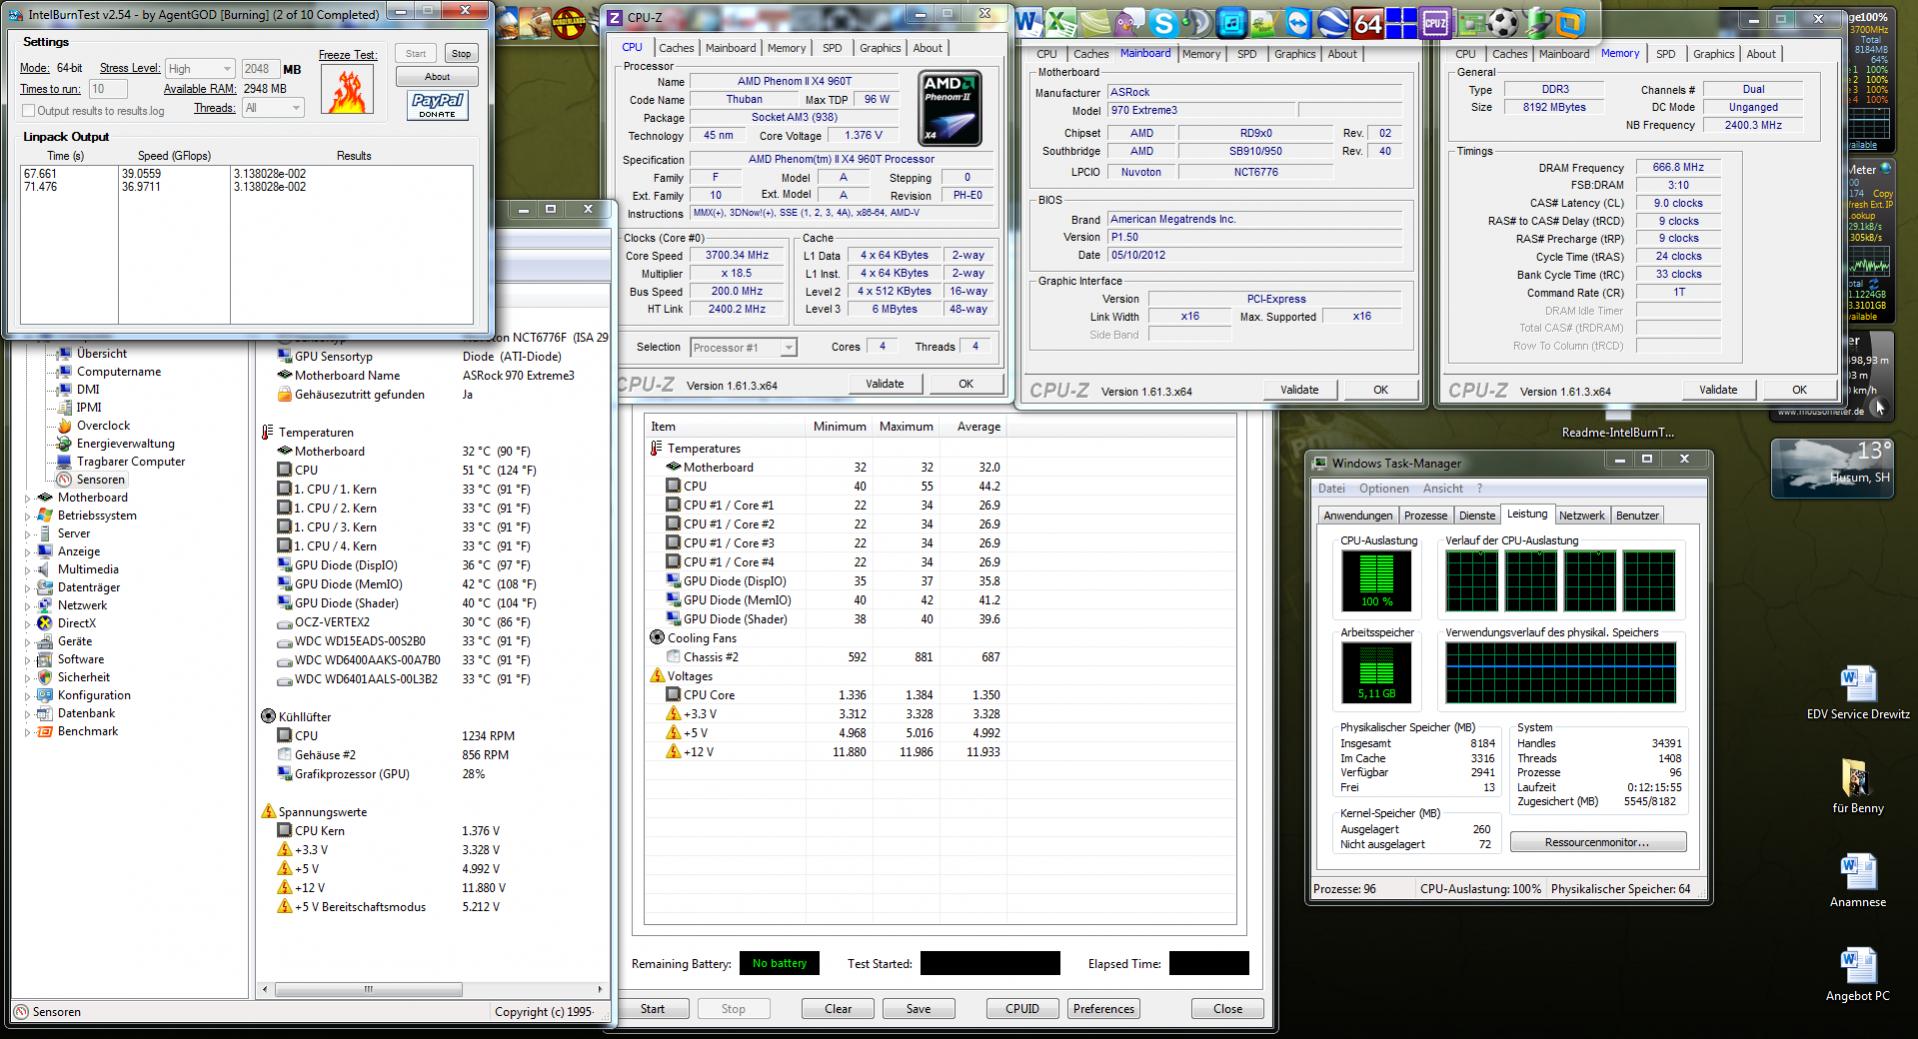Open the blue music note dock icon
Viewport: 1918px width, 1039px height.
pyautogui.click(x=1231, y=22)
